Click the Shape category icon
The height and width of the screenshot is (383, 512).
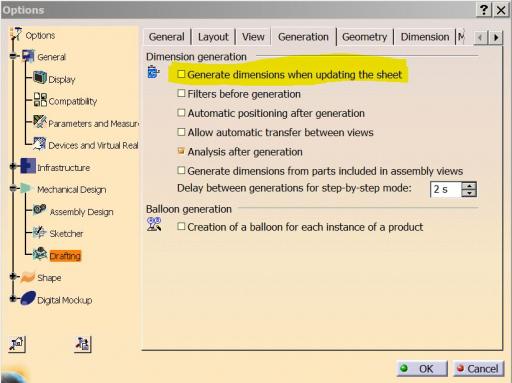pyautogui.click(x=28, y=277)
